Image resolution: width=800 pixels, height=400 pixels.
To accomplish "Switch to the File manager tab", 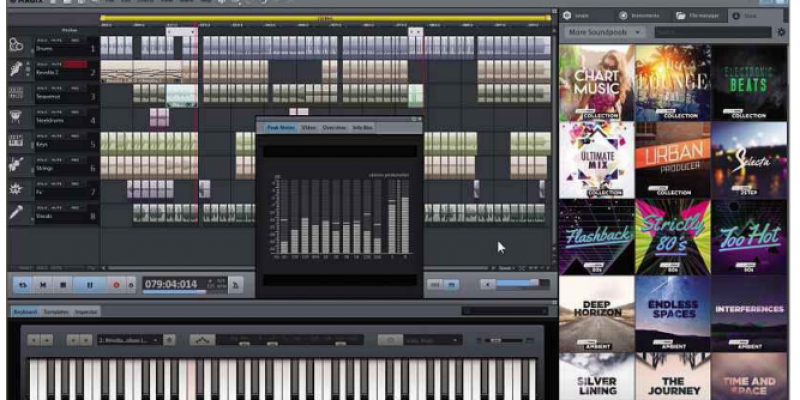I will tap(700, 16).
